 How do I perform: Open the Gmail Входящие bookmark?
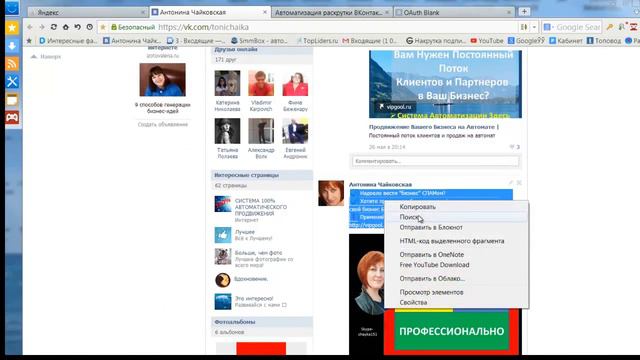click(x=369, y=40)
